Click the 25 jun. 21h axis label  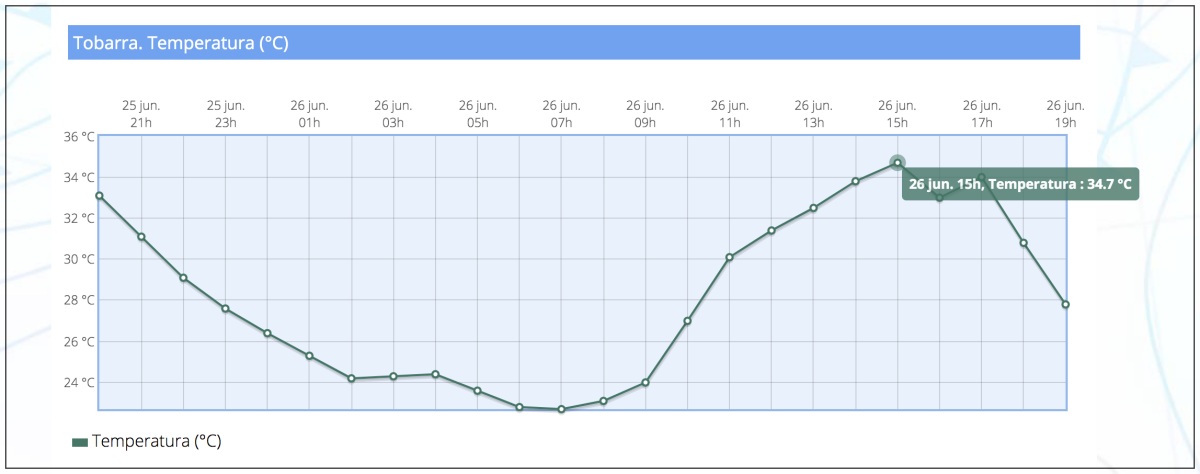pos(141,114)
